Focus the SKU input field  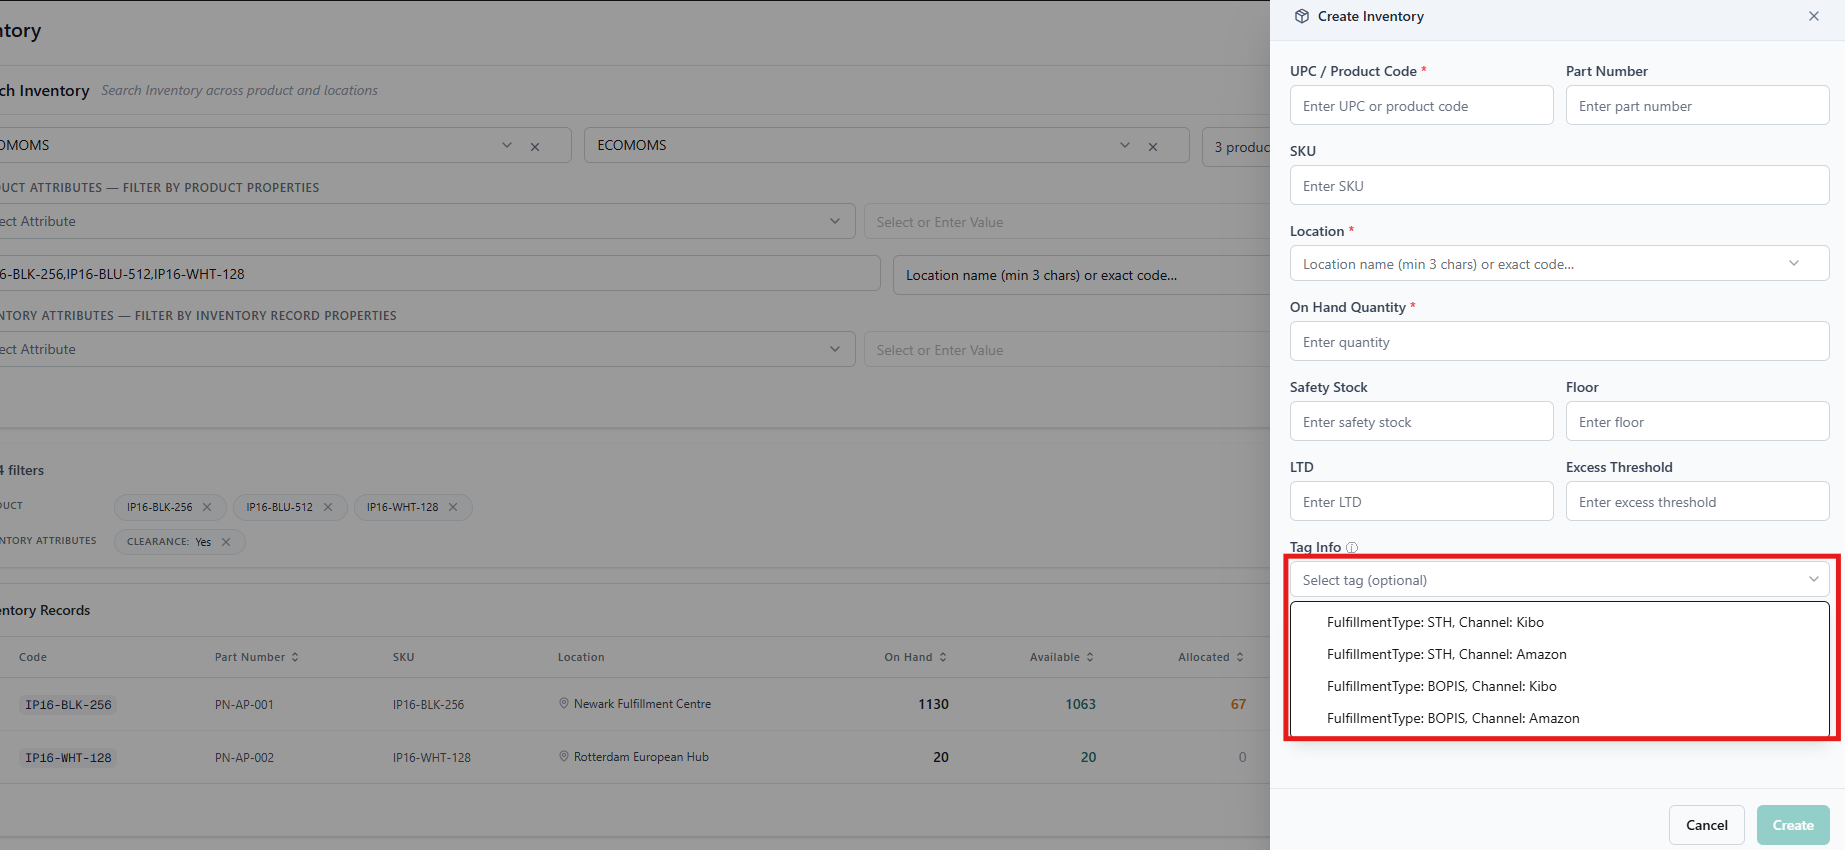[1559, 185]
